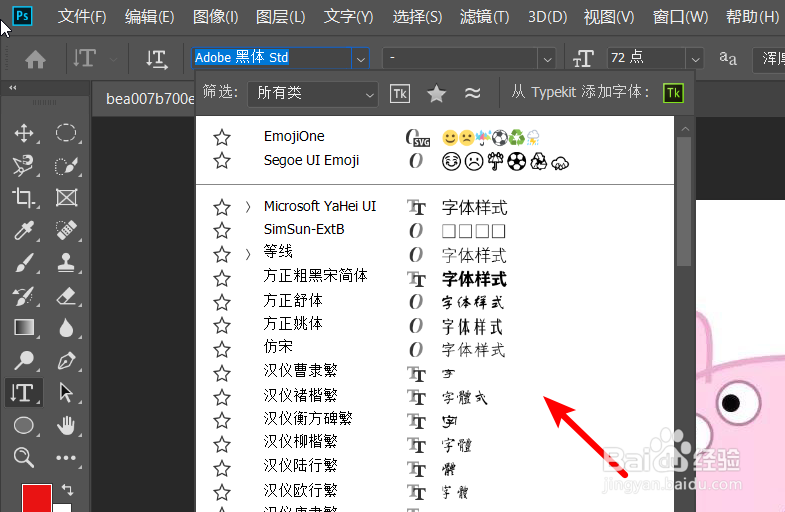Open the font size dropdown arrow
785x512 pixels.
(695, 59)
